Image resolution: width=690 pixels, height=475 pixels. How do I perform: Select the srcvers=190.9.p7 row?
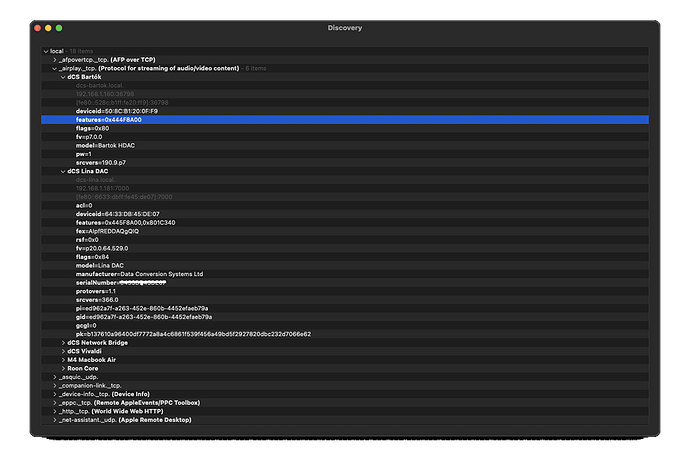pyautogui.click(x=345, y=162)
